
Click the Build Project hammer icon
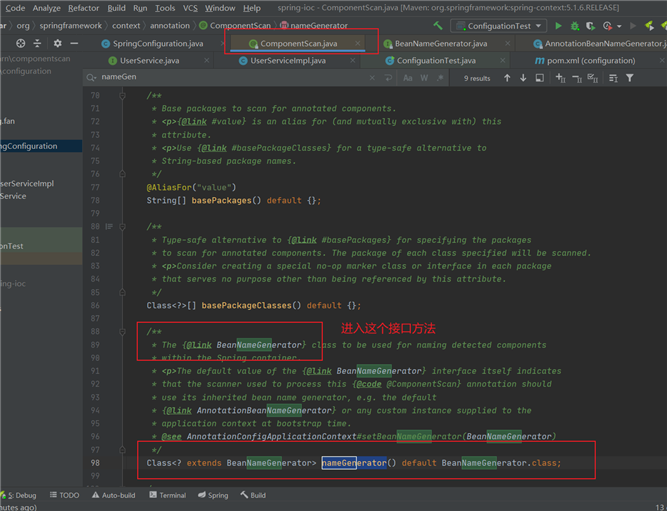(438, 26)
